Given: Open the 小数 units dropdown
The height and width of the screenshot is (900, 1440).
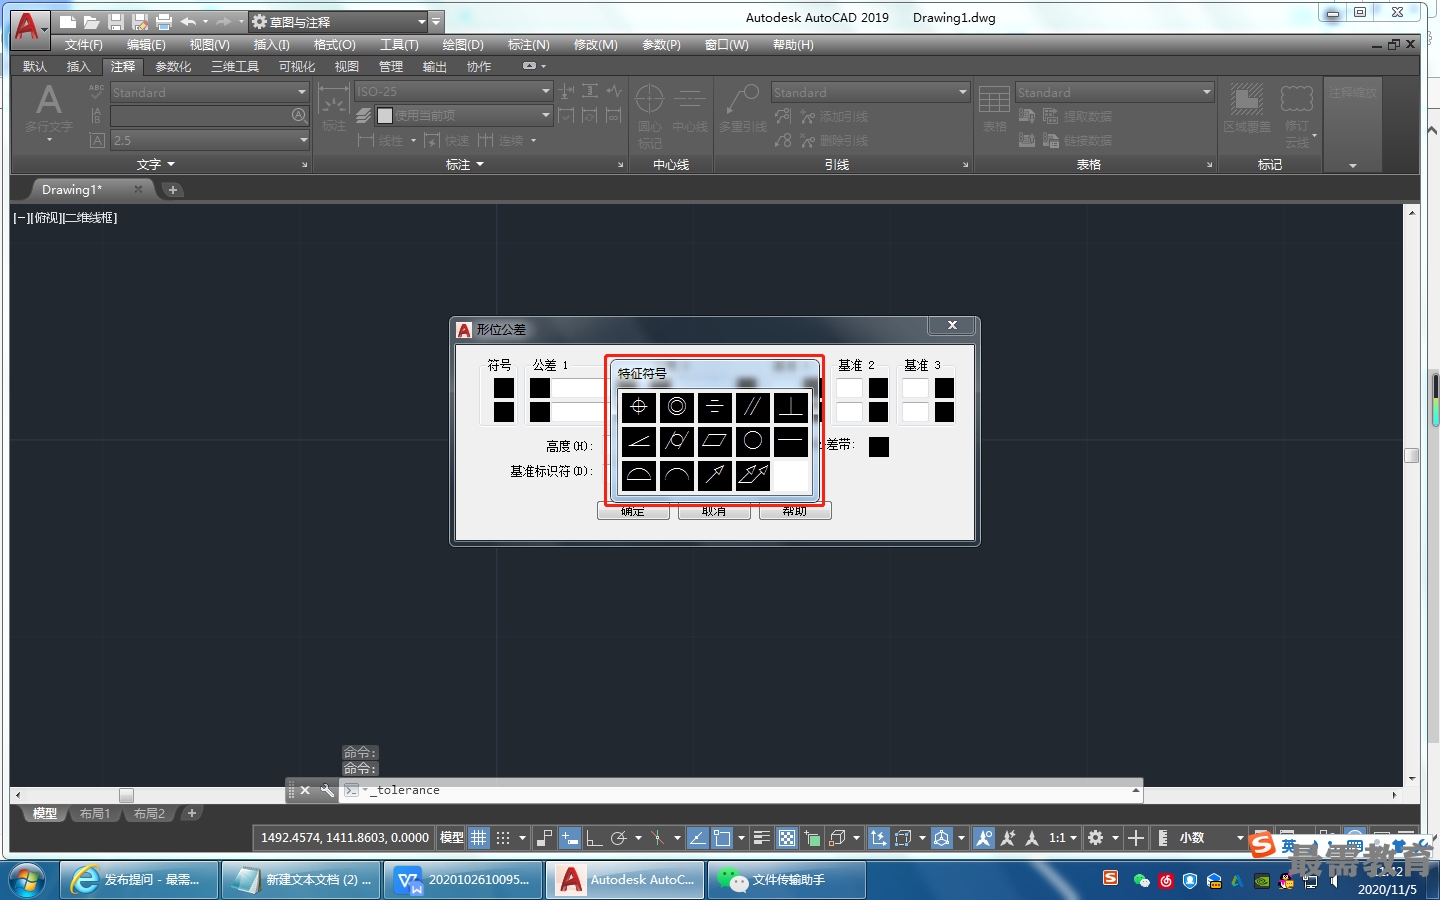Looking at the screenshot, I should [1211, 838].
